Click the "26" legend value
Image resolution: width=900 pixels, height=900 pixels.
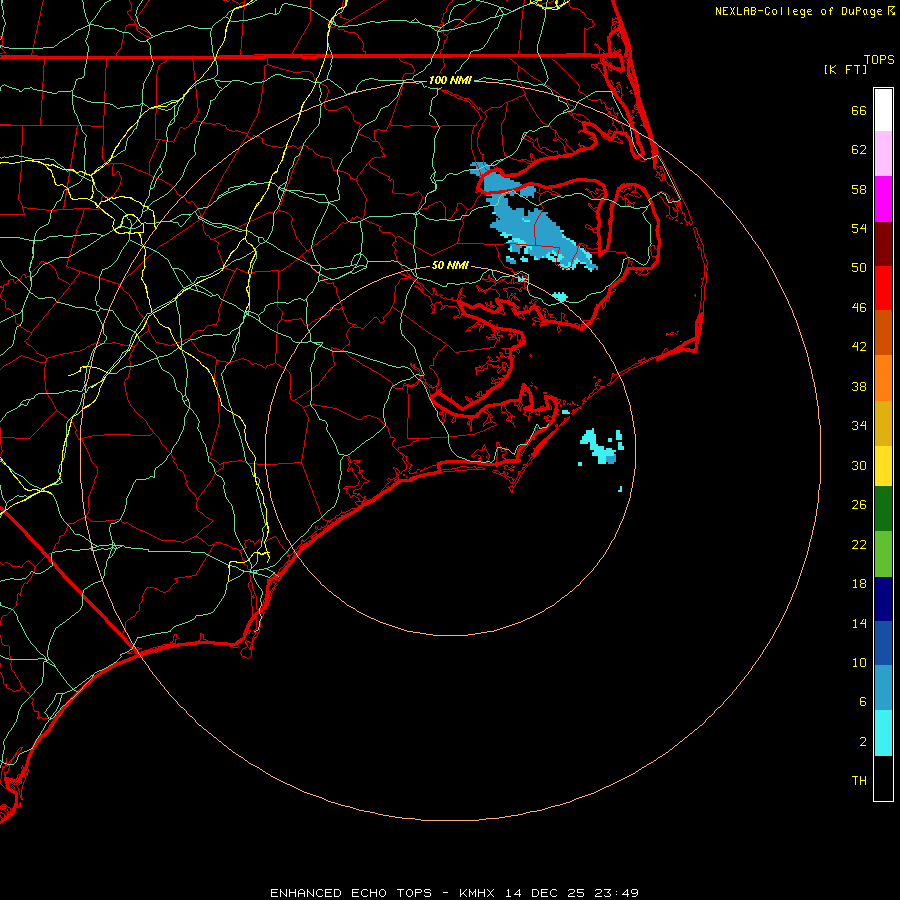tap(859, 505)
